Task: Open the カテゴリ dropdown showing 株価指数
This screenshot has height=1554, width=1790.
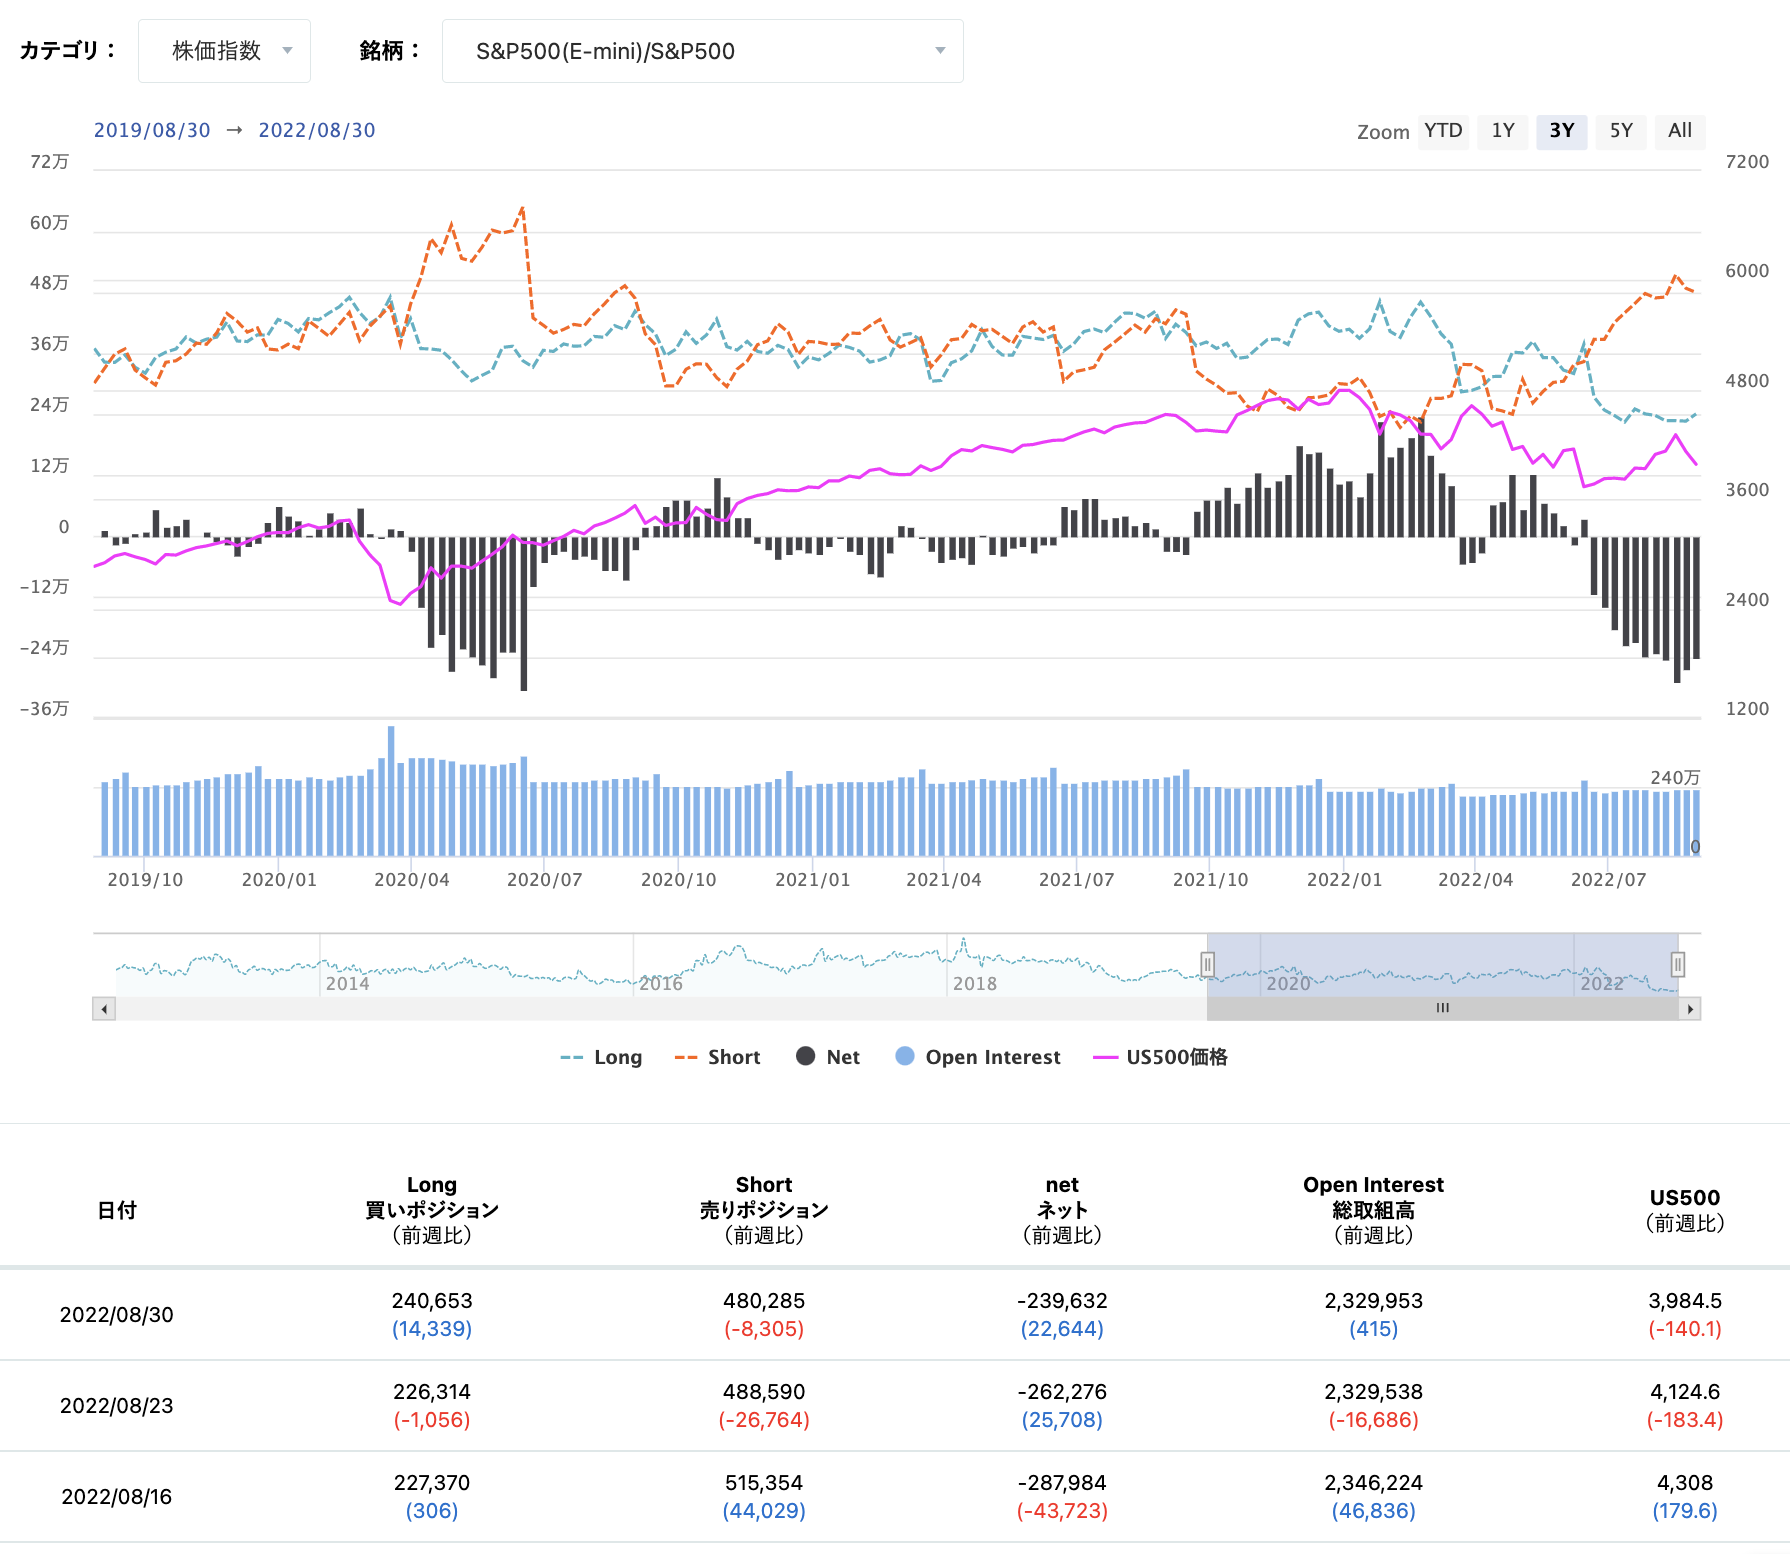Action: (224, 51)
